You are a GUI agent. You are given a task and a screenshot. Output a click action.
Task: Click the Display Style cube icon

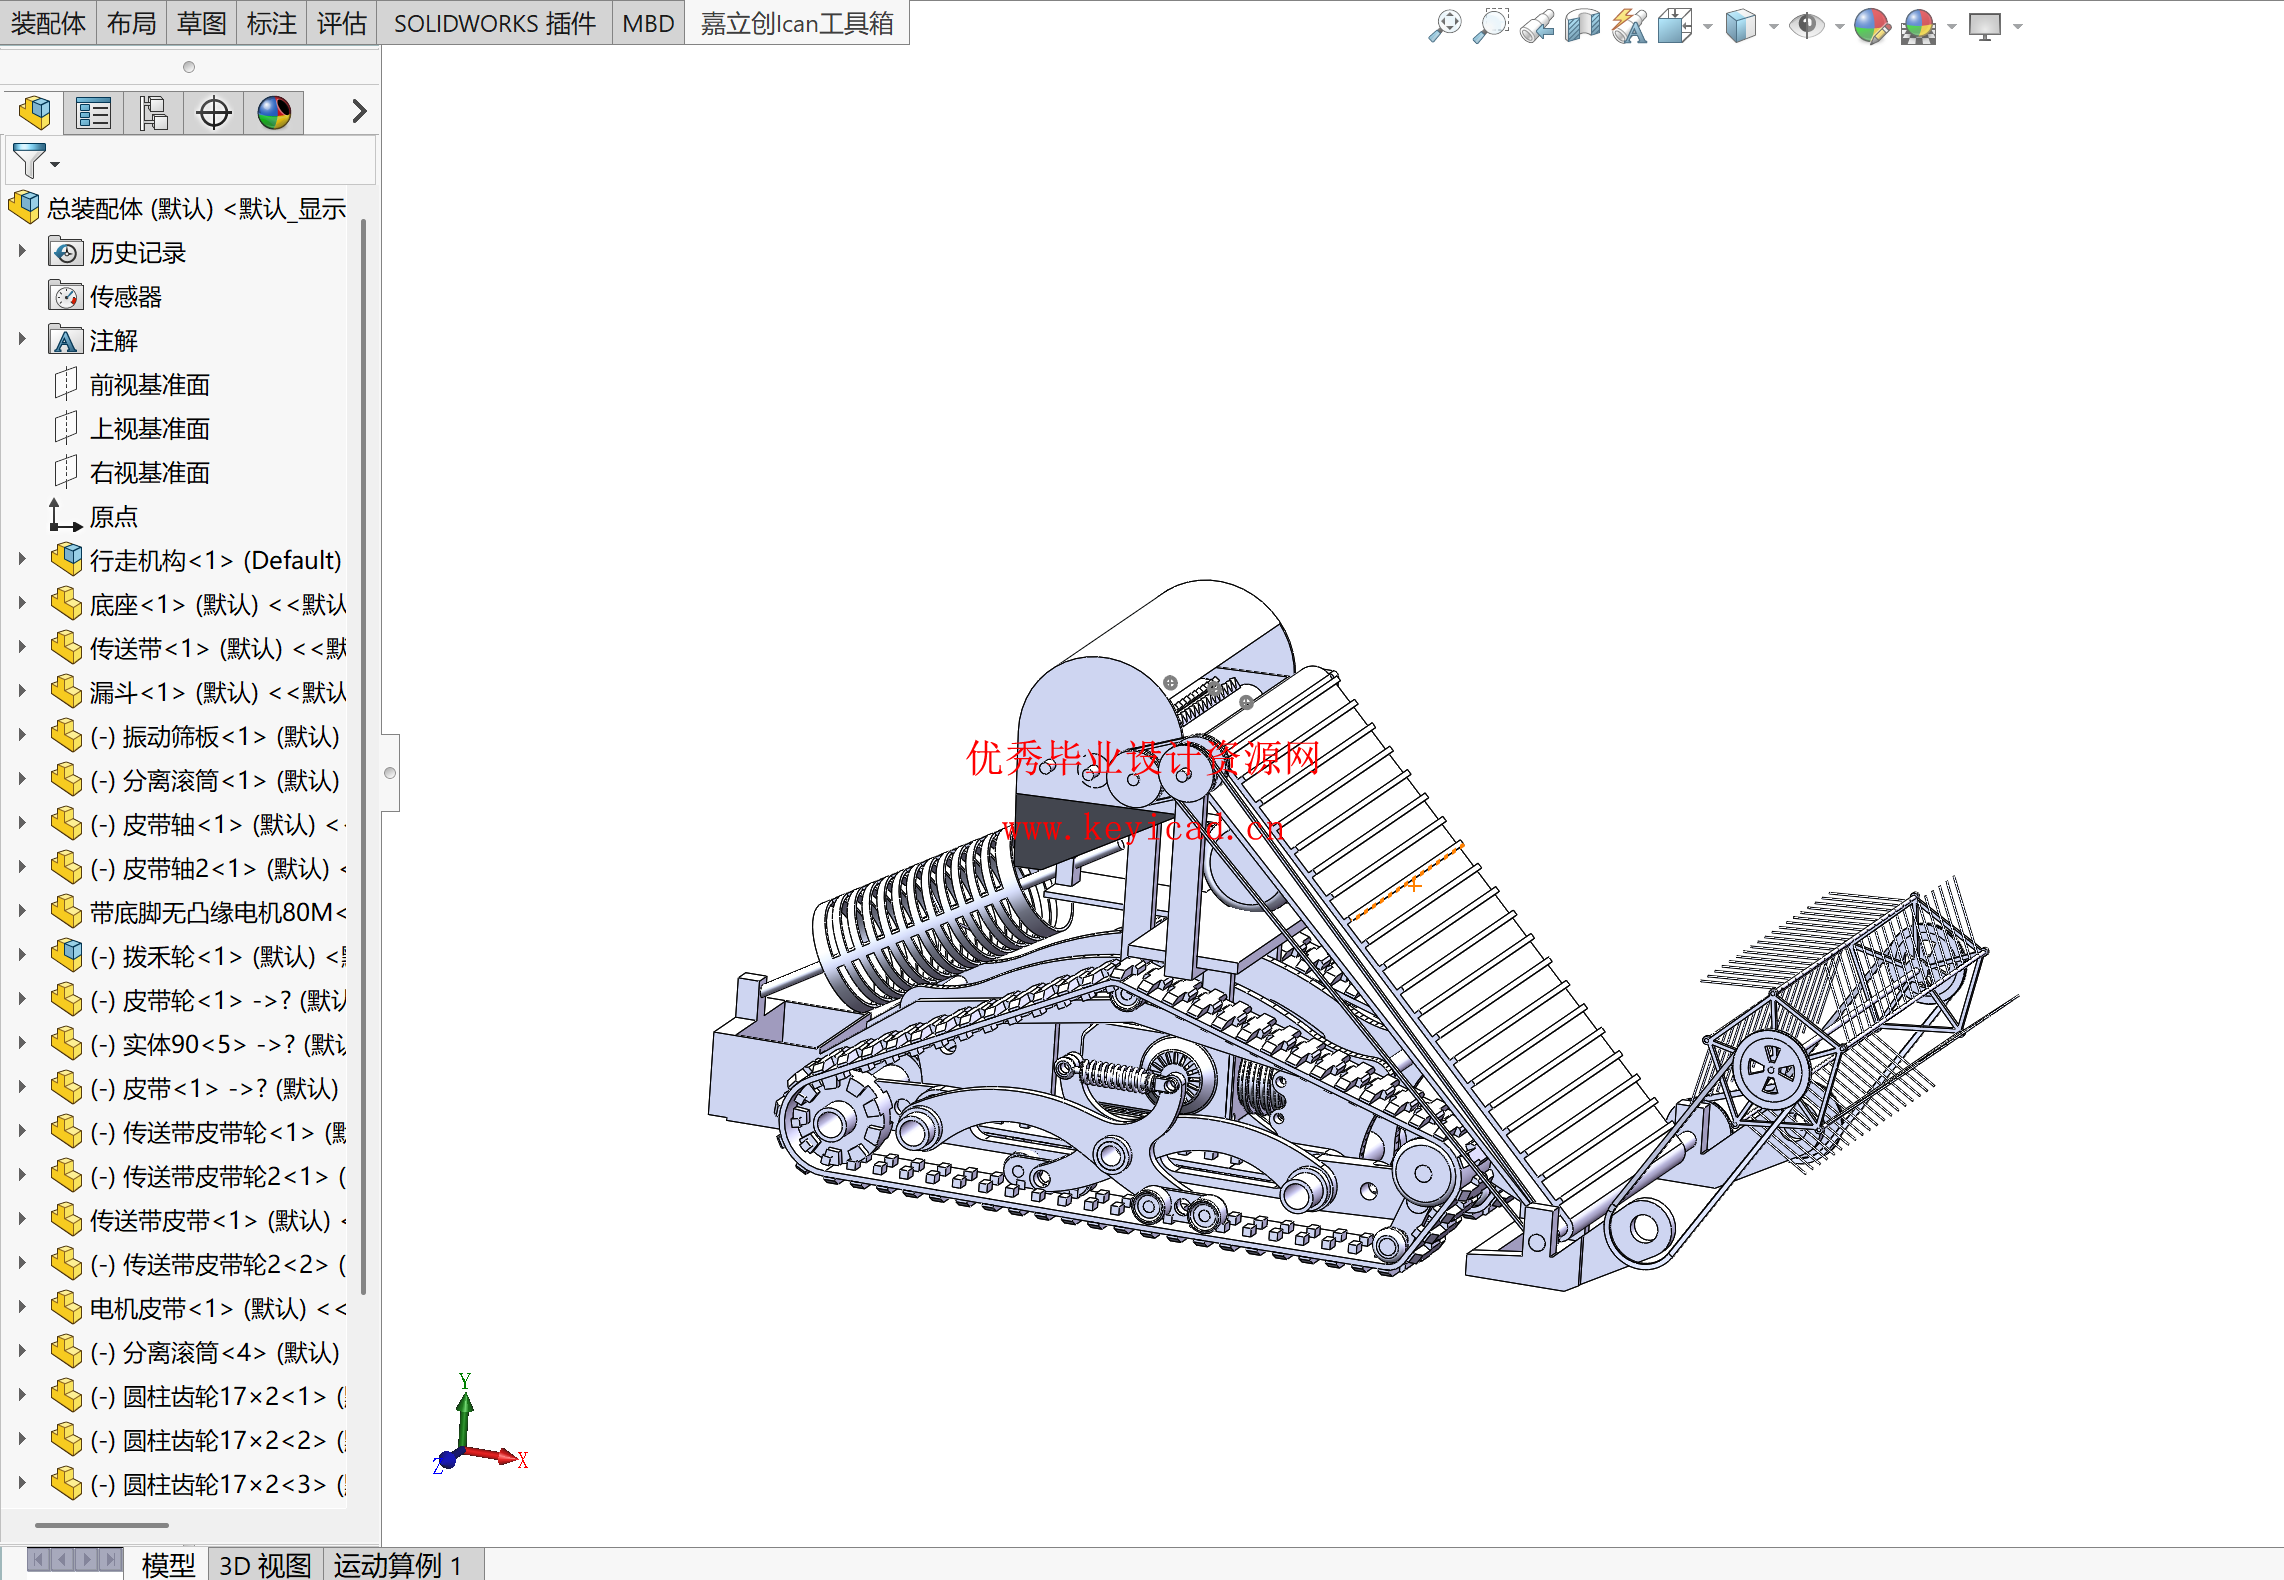click(x=1741, y=26)
